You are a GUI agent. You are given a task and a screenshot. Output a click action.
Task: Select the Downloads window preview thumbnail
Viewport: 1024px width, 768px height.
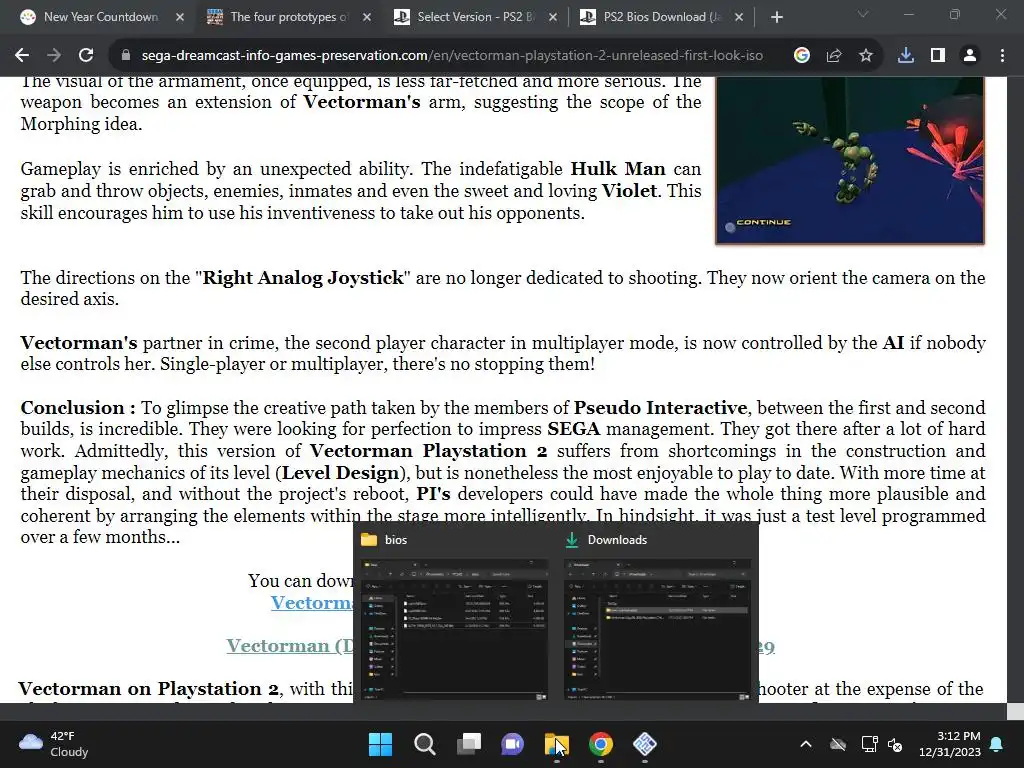(x=657, y=629)
